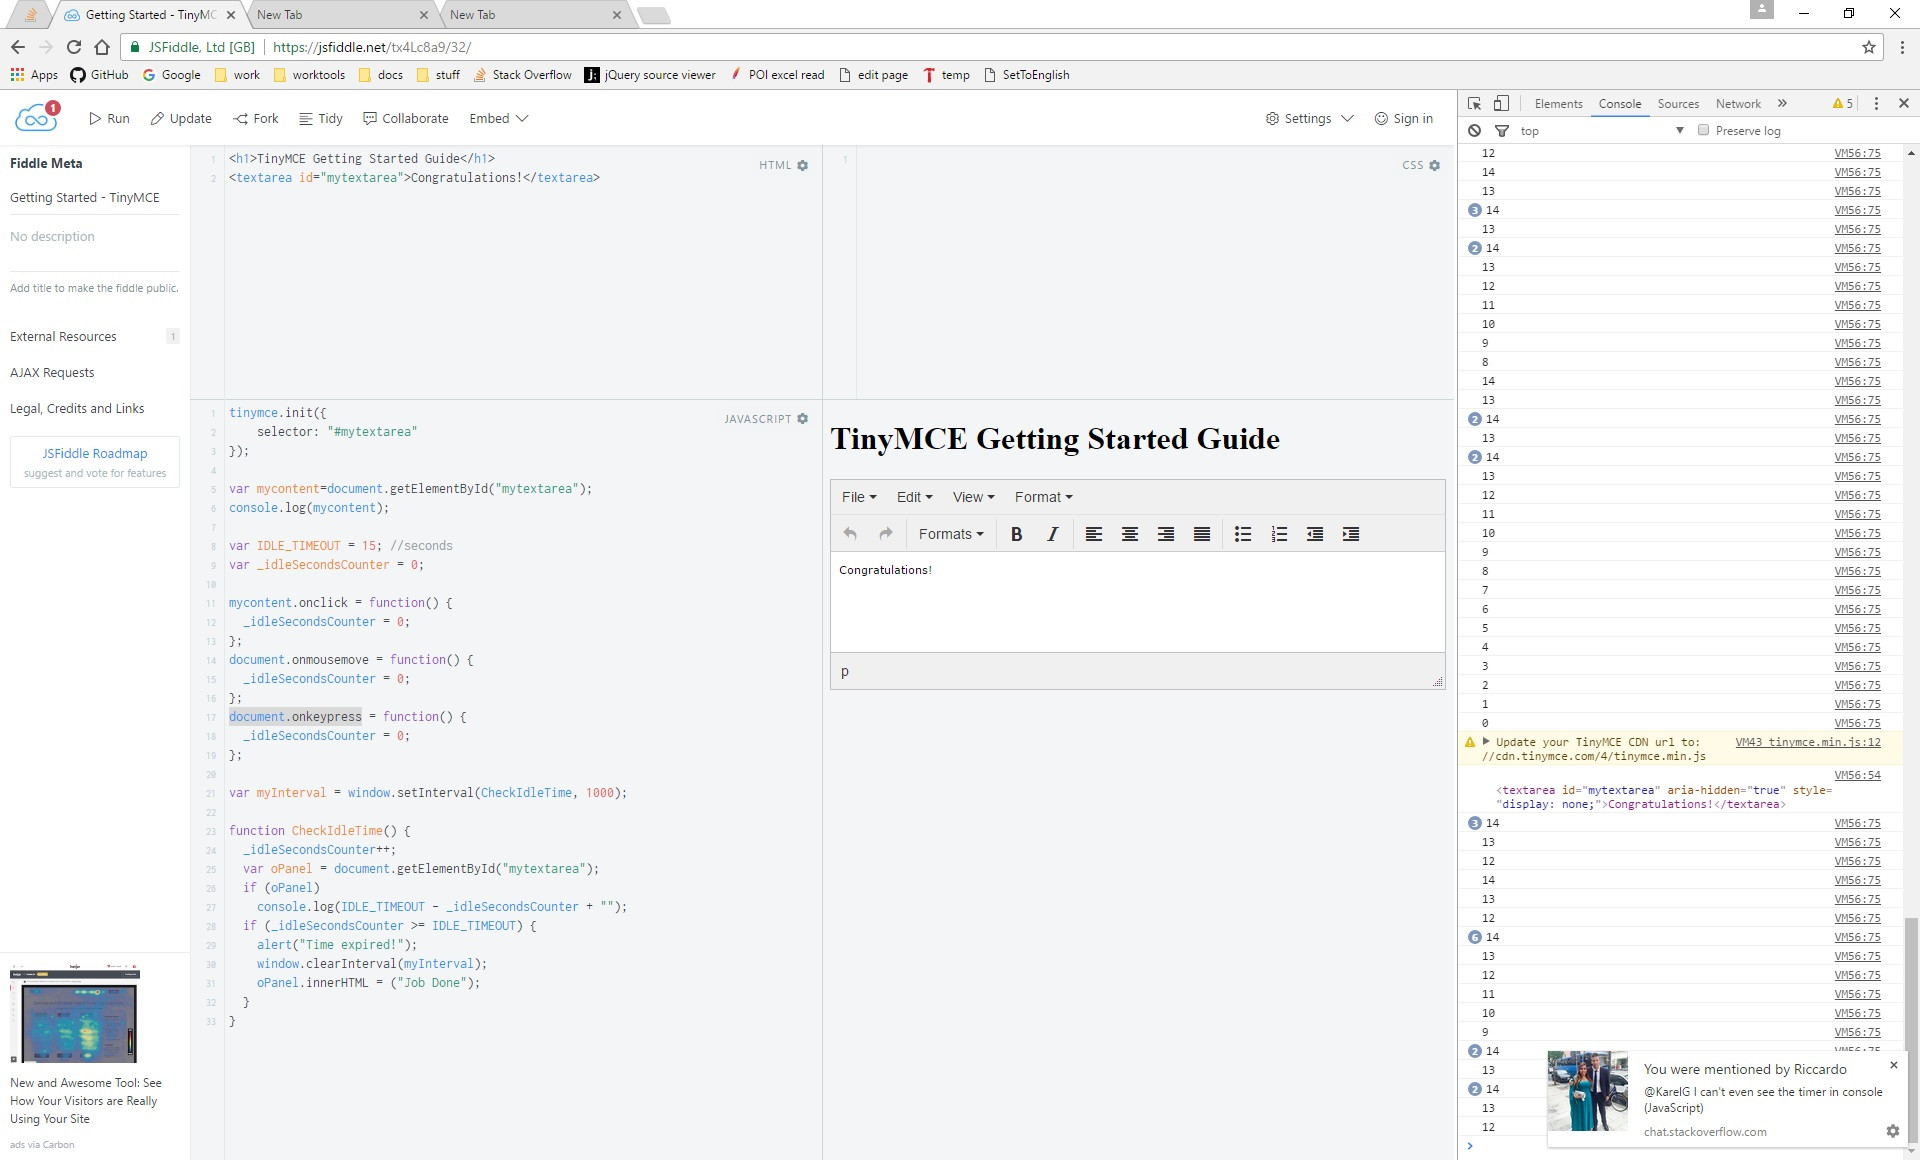Image resolution: width=1920 pixels, height=1160 pixels.
Task: Click the DevTools warnings count badge
Action: 1843,103
